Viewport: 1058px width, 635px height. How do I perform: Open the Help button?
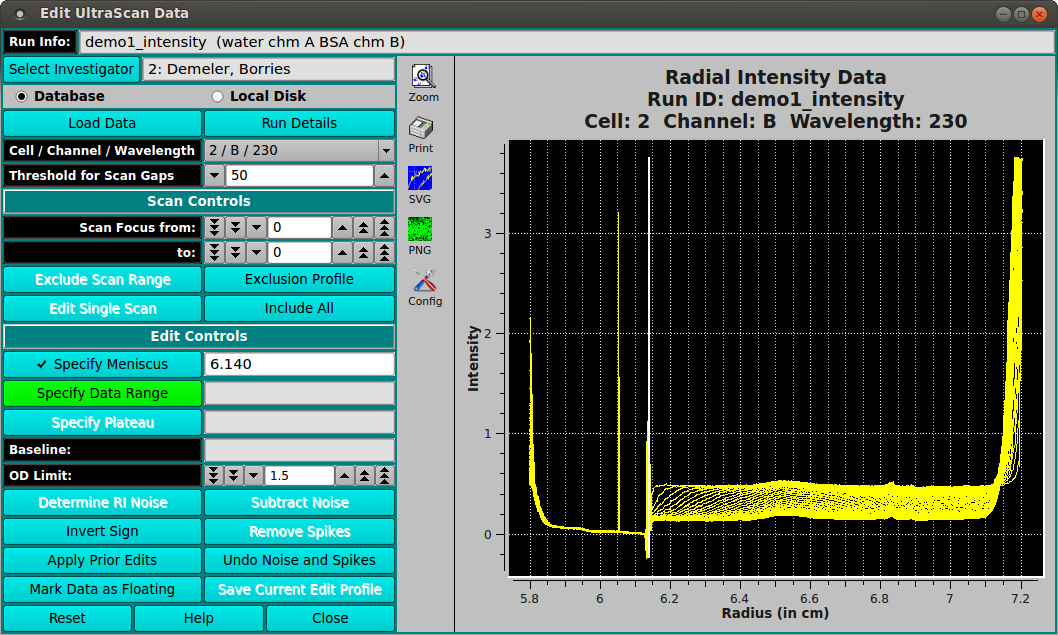198,618
